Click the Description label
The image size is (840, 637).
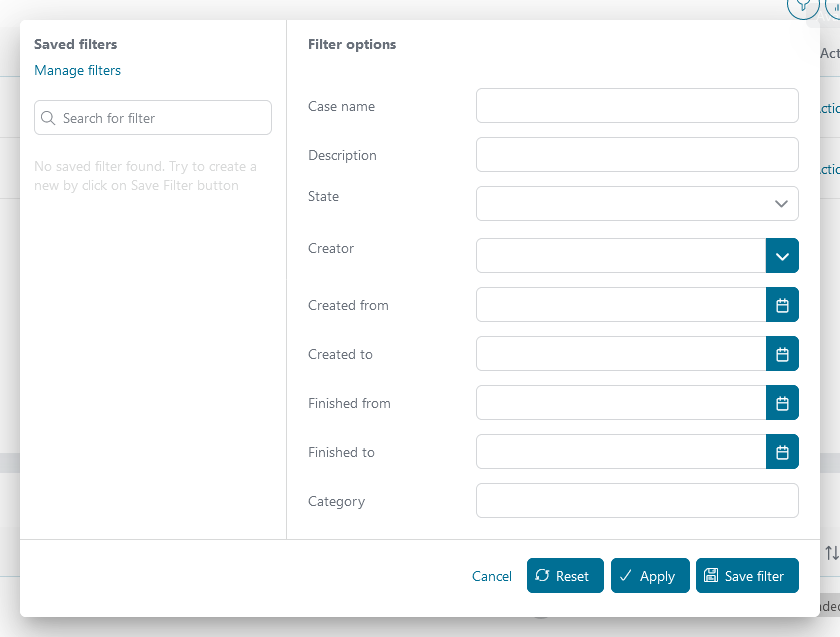tap(342, 155)
